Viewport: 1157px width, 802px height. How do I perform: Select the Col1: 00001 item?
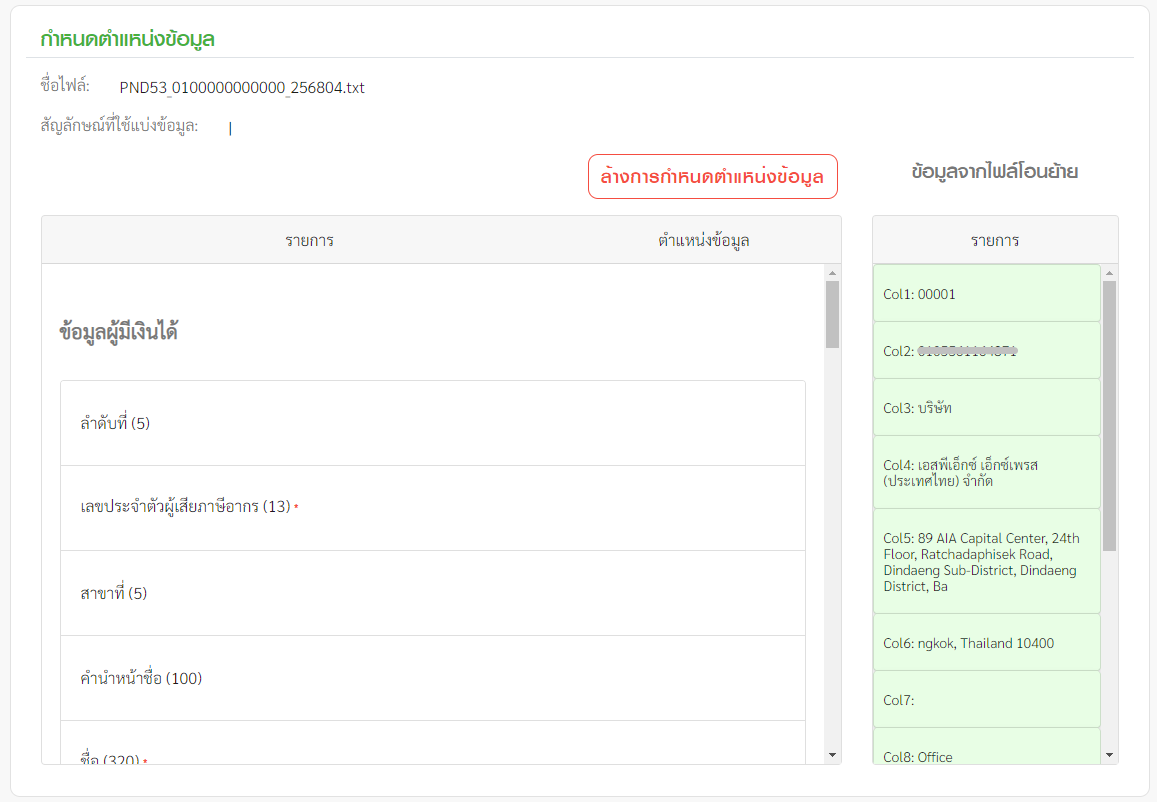pyautogui.click(x=986, y=294)
